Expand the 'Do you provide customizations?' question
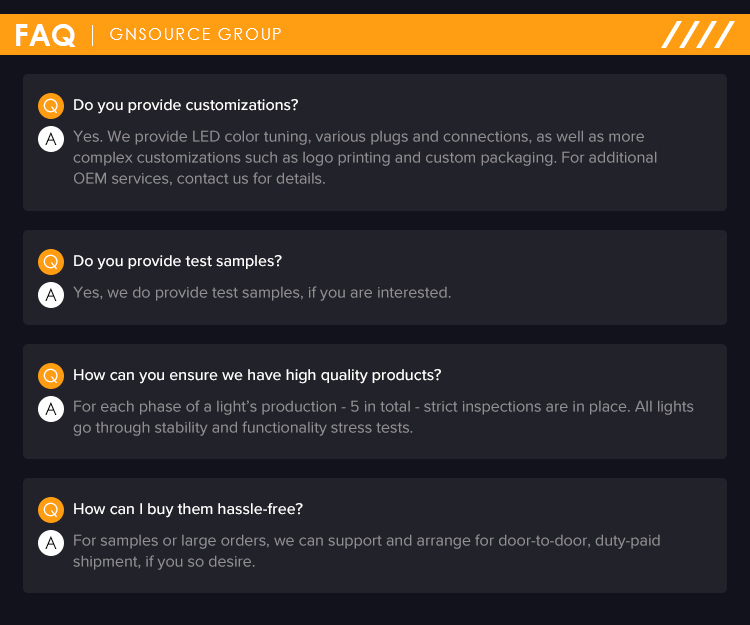This screenshot has width=750, height=625. pyautogui.click(x=186, y=105)
